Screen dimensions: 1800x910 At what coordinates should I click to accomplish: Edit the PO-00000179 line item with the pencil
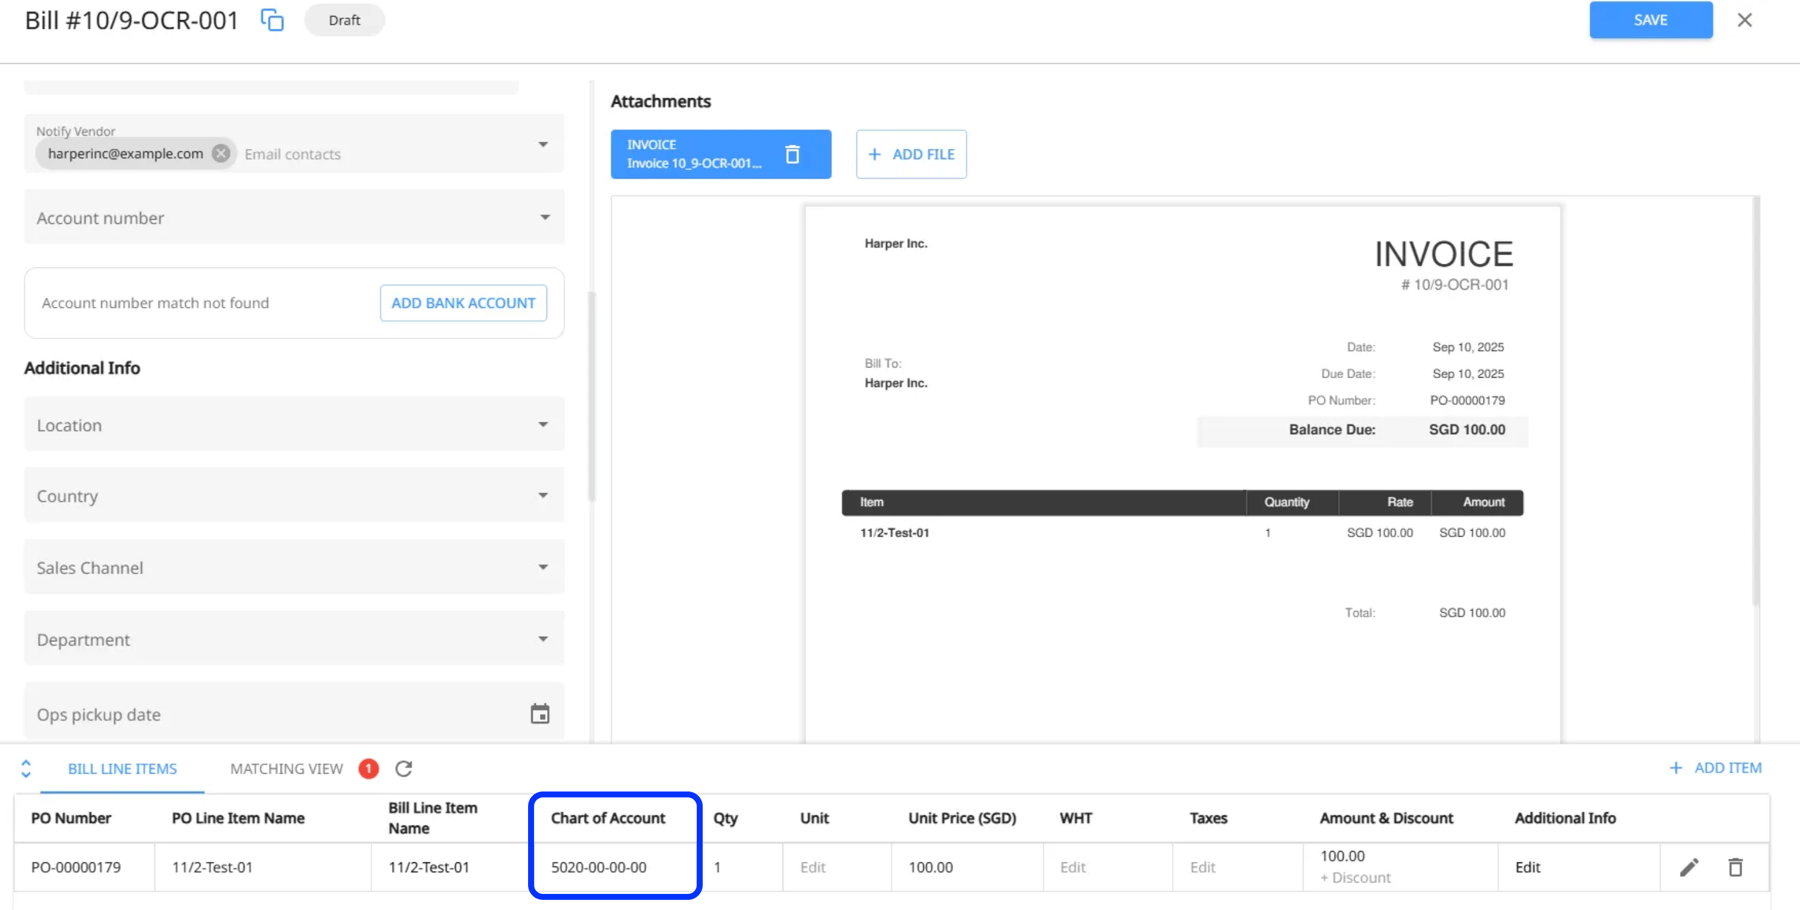[x=1689, y=867]
